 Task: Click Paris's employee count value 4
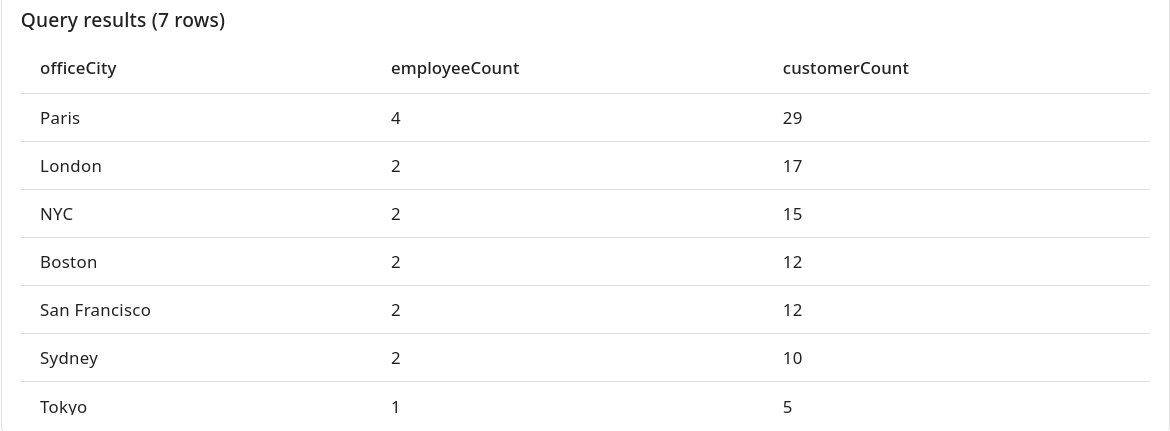[396, 118]
